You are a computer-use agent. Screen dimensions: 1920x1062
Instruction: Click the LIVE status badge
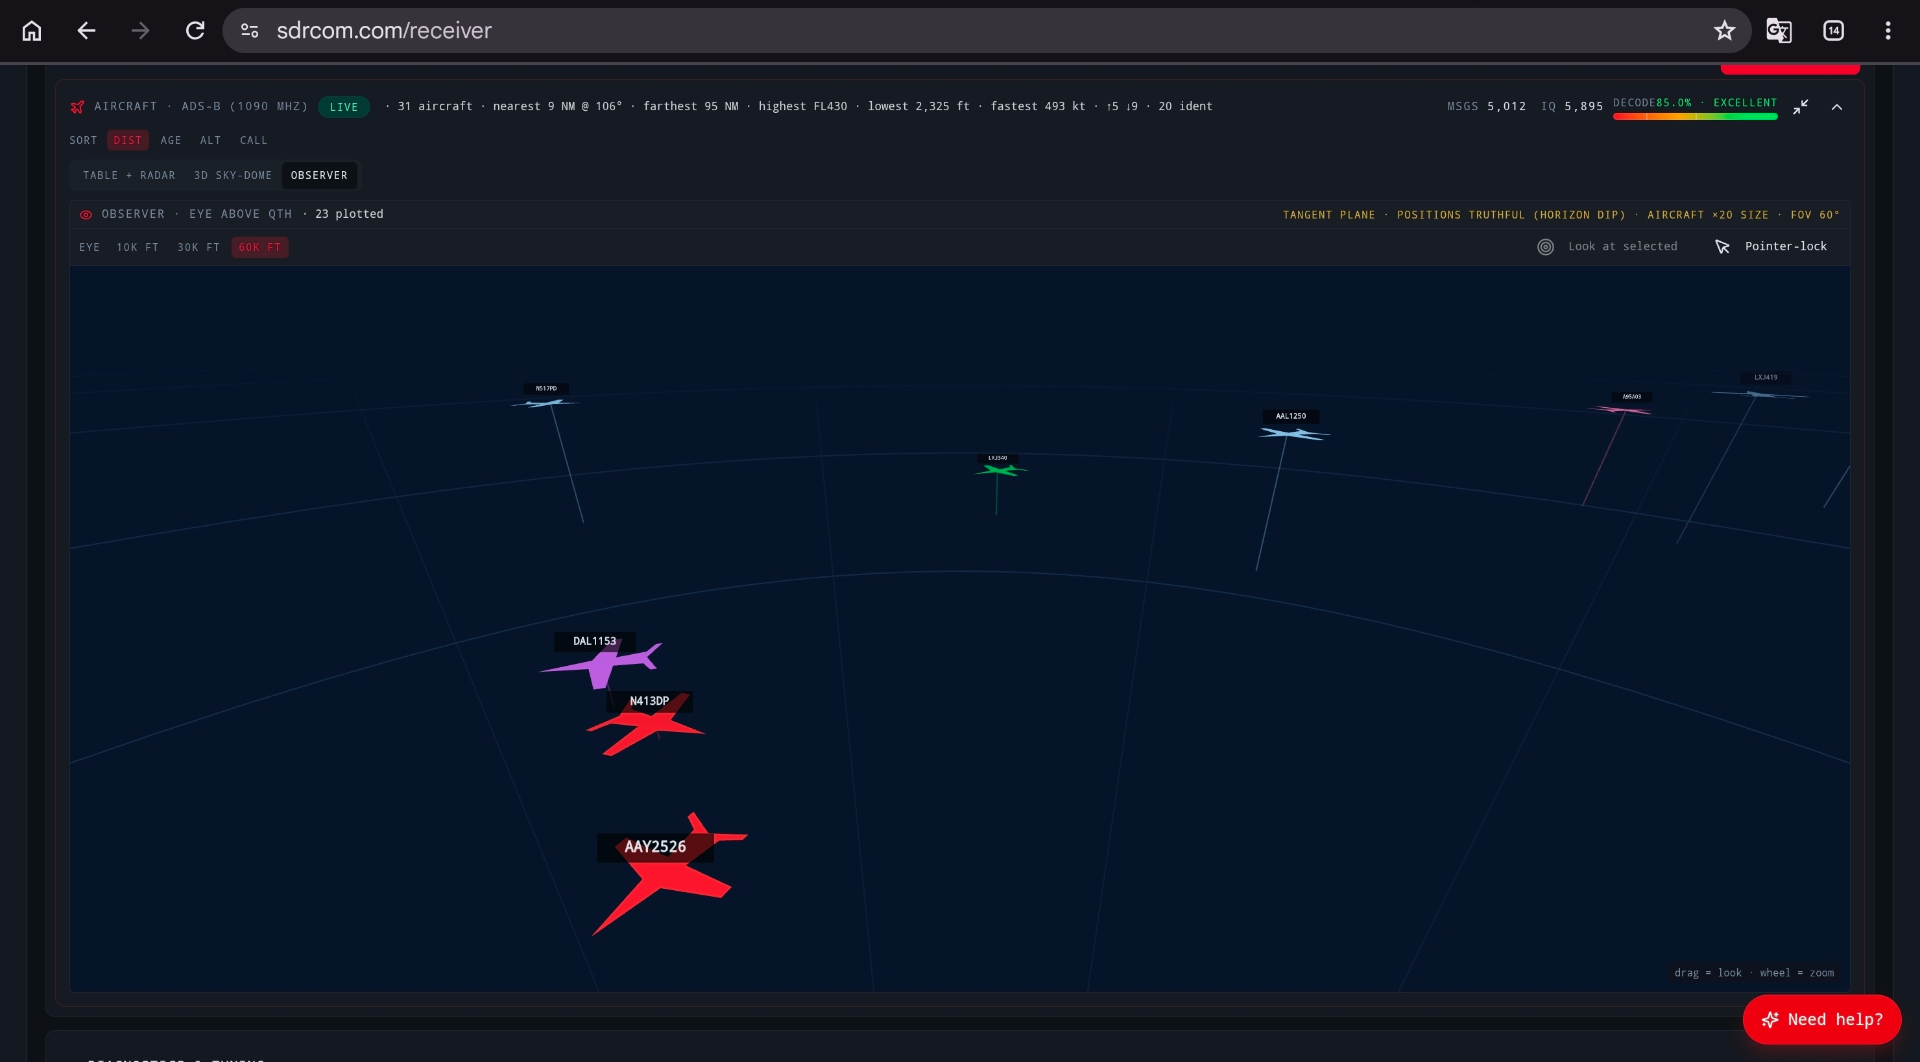point(344,107)
